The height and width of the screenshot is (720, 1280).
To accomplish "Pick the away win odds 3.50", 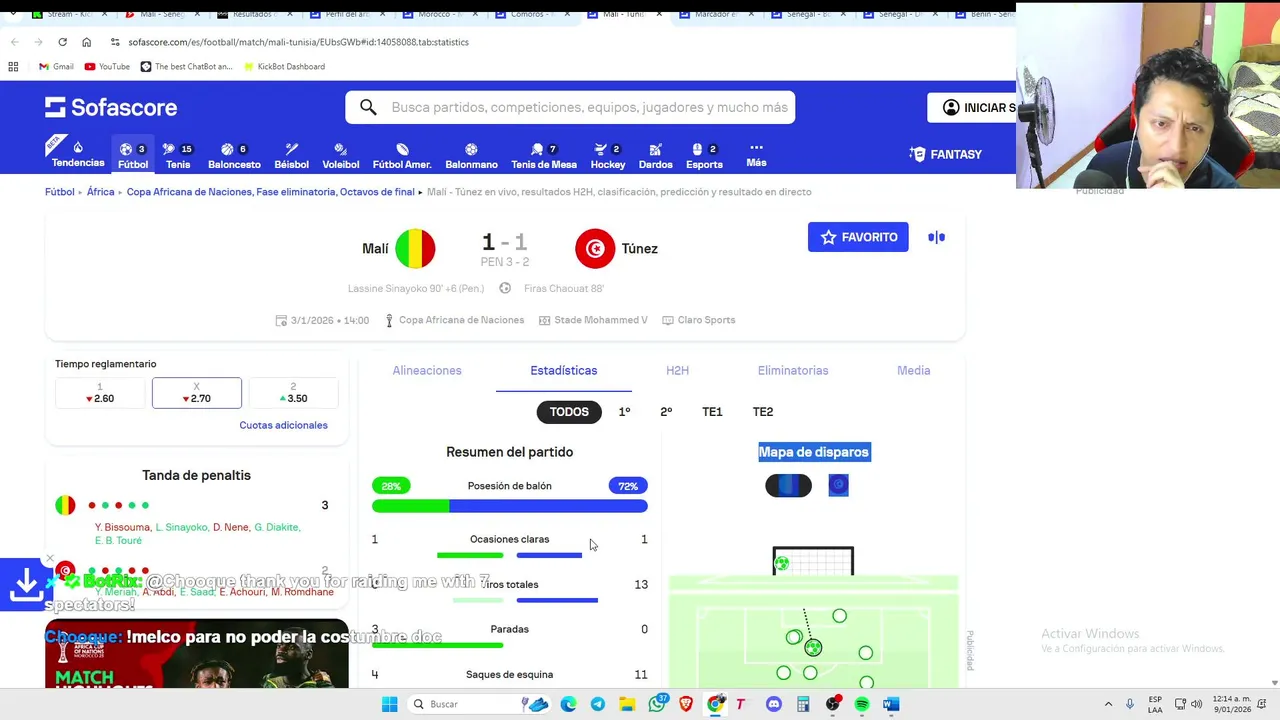I will 293,393.
